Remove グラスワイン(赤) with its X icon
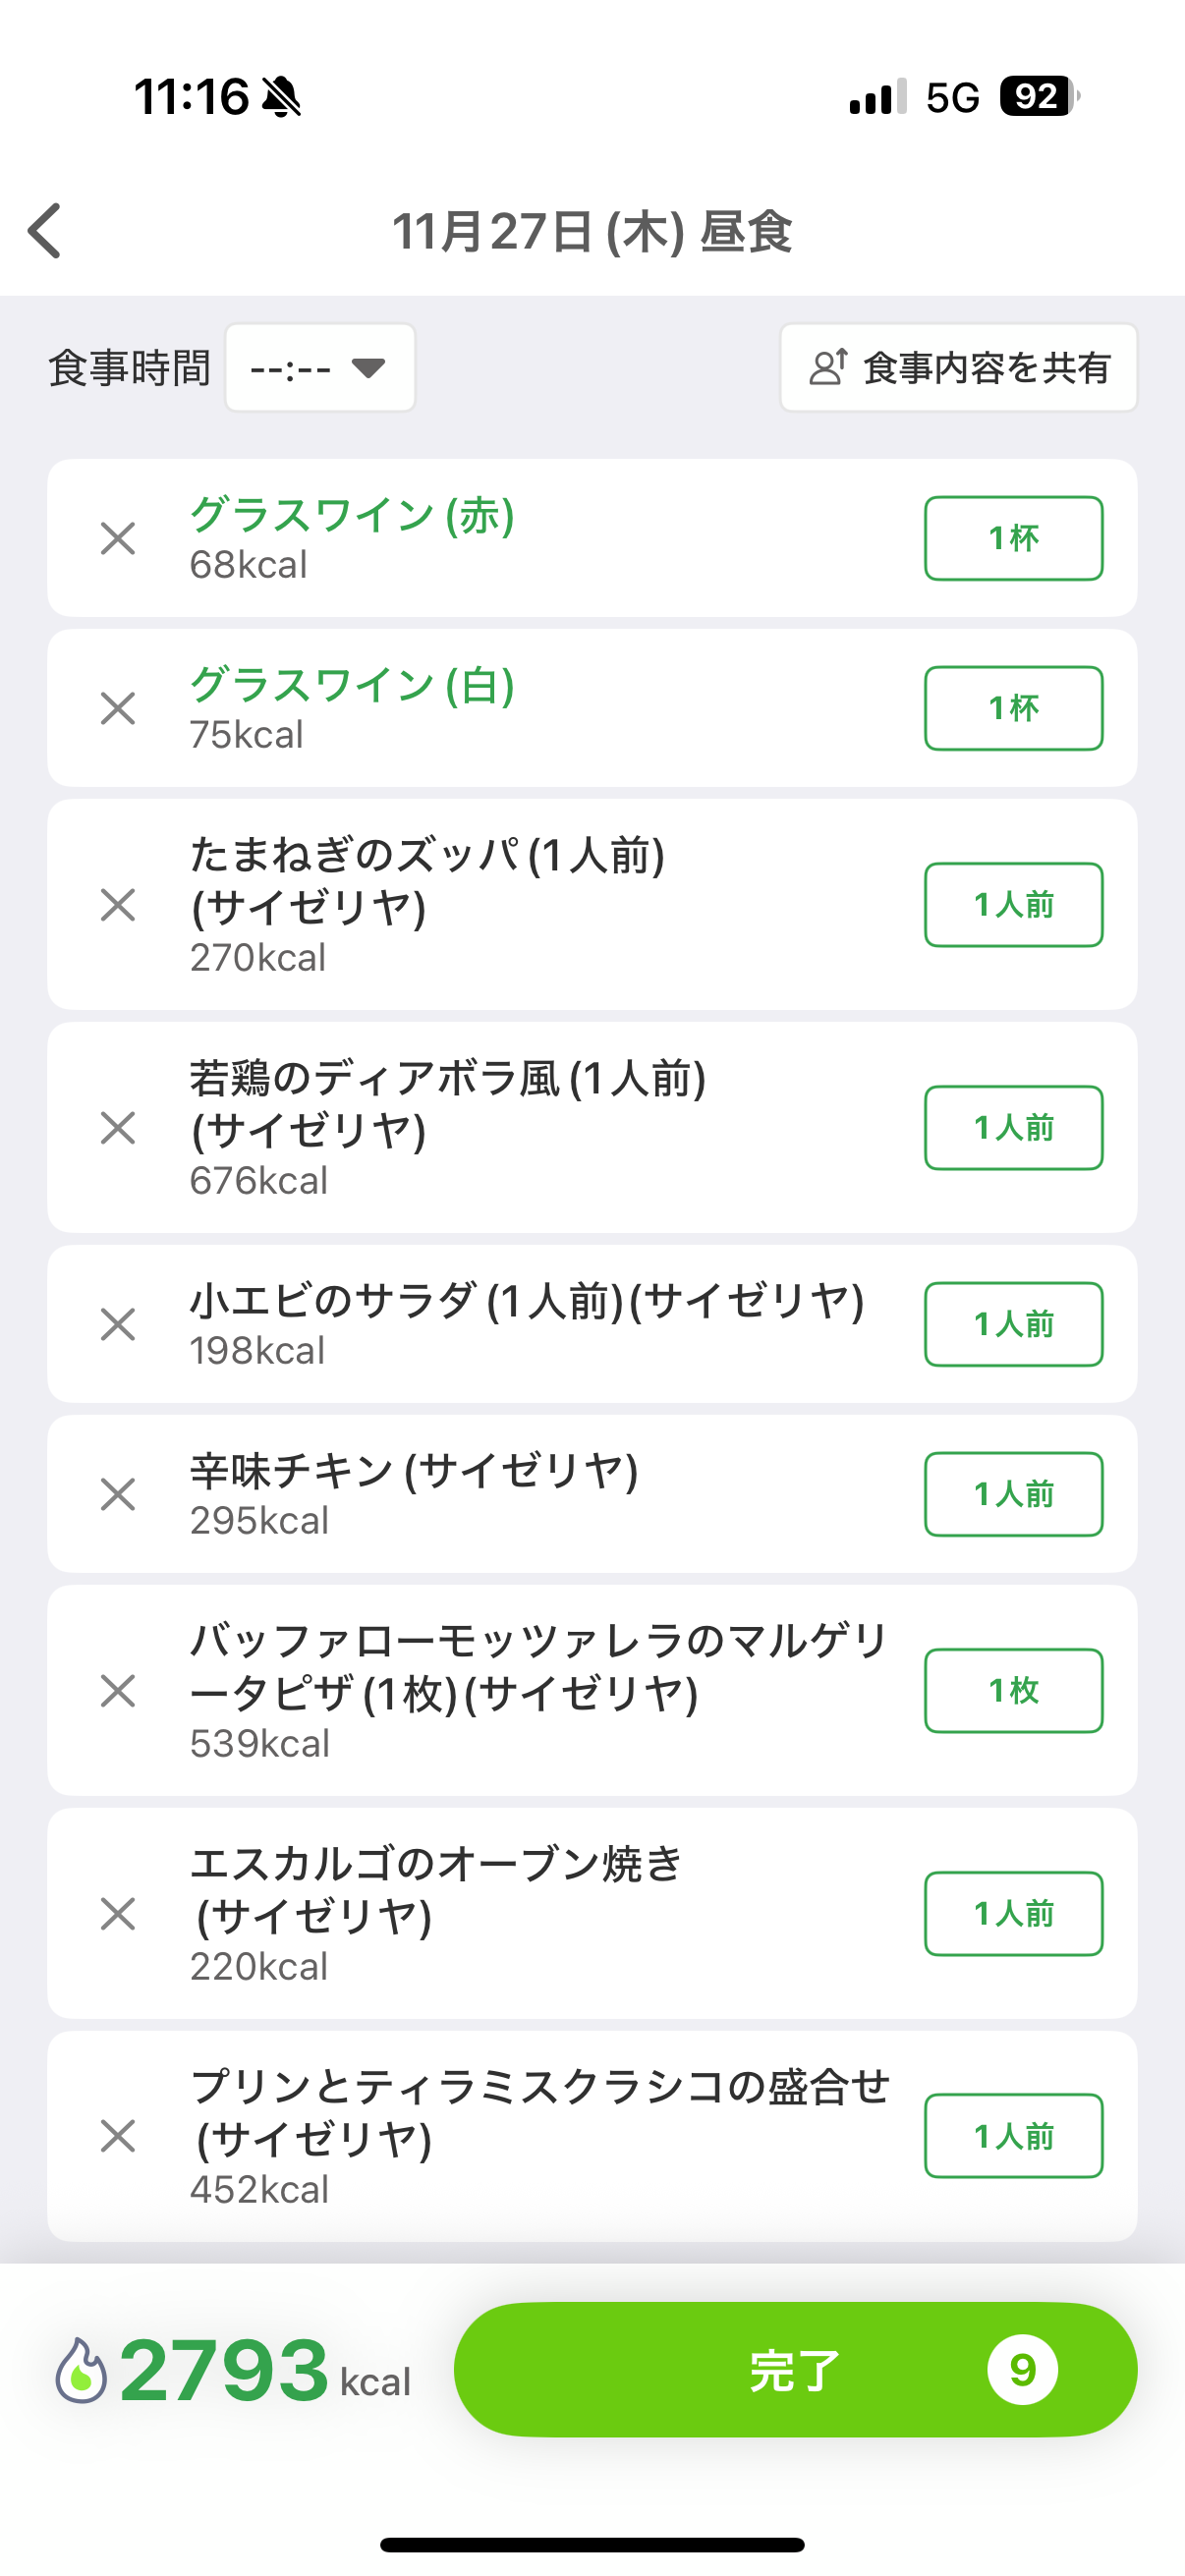Image resolution: width=1185 pixels, height=2576 pixels. pyautogui.click(x=118, y=539)
